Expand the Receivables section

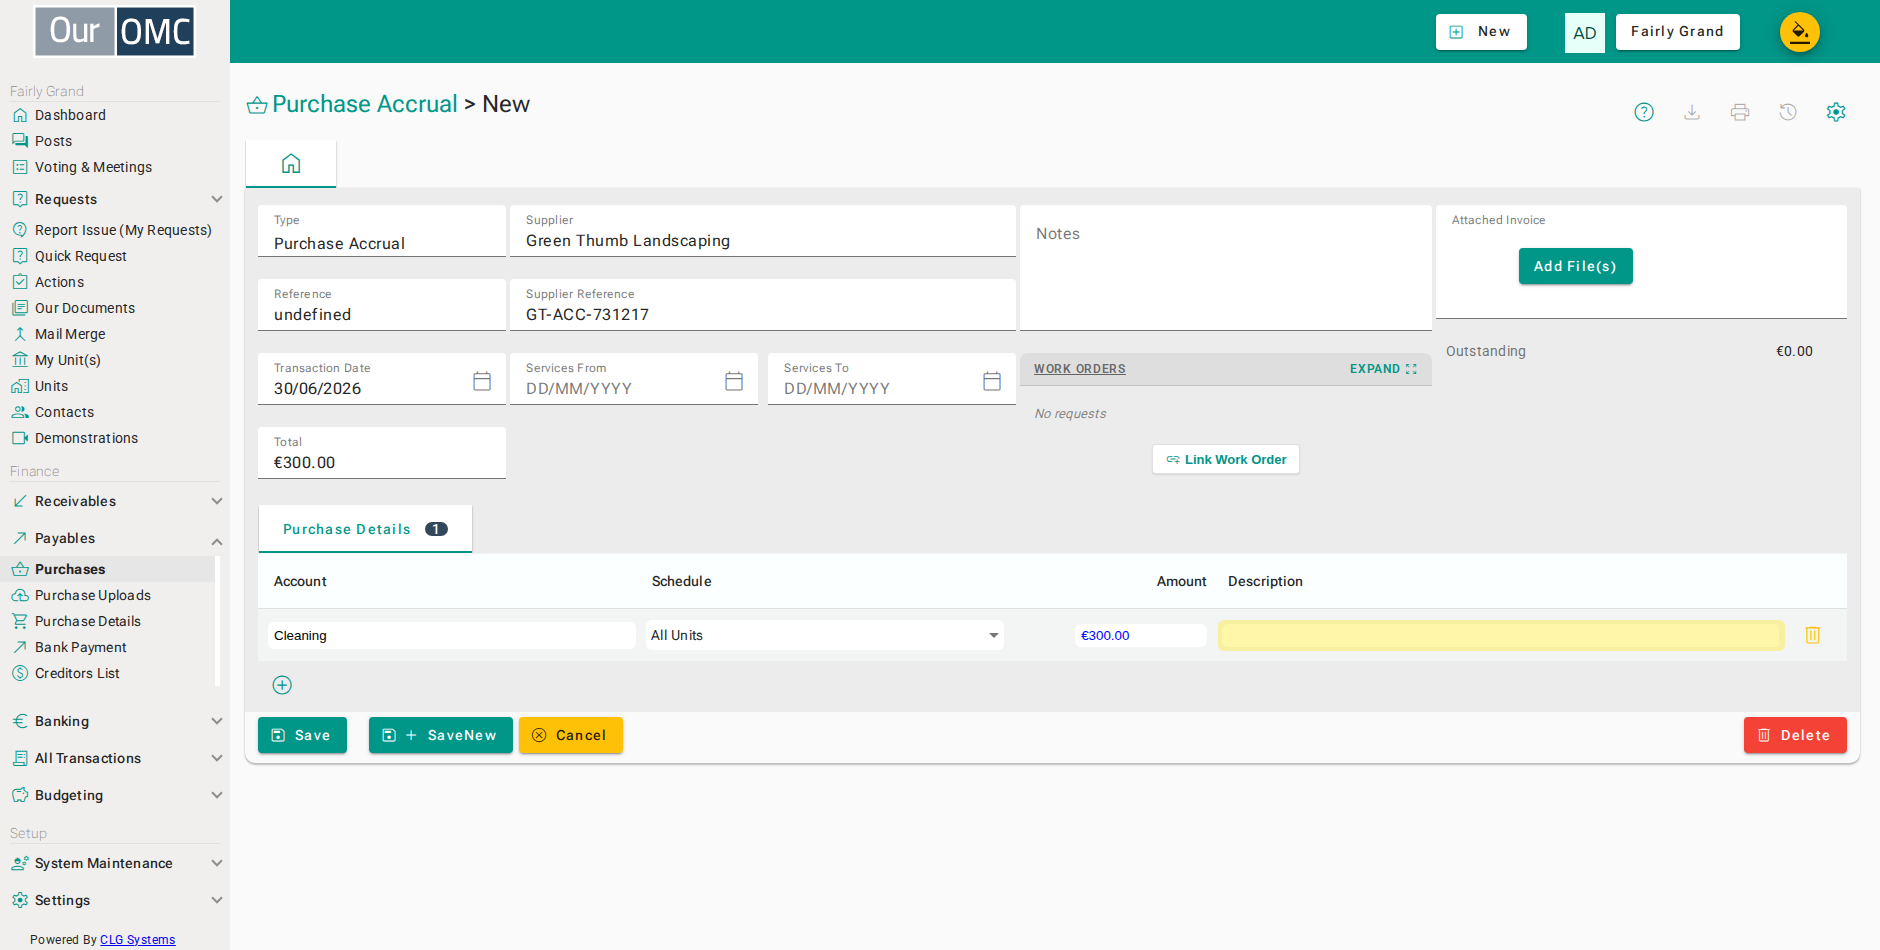pyautogui.click(x=116, y=501)
